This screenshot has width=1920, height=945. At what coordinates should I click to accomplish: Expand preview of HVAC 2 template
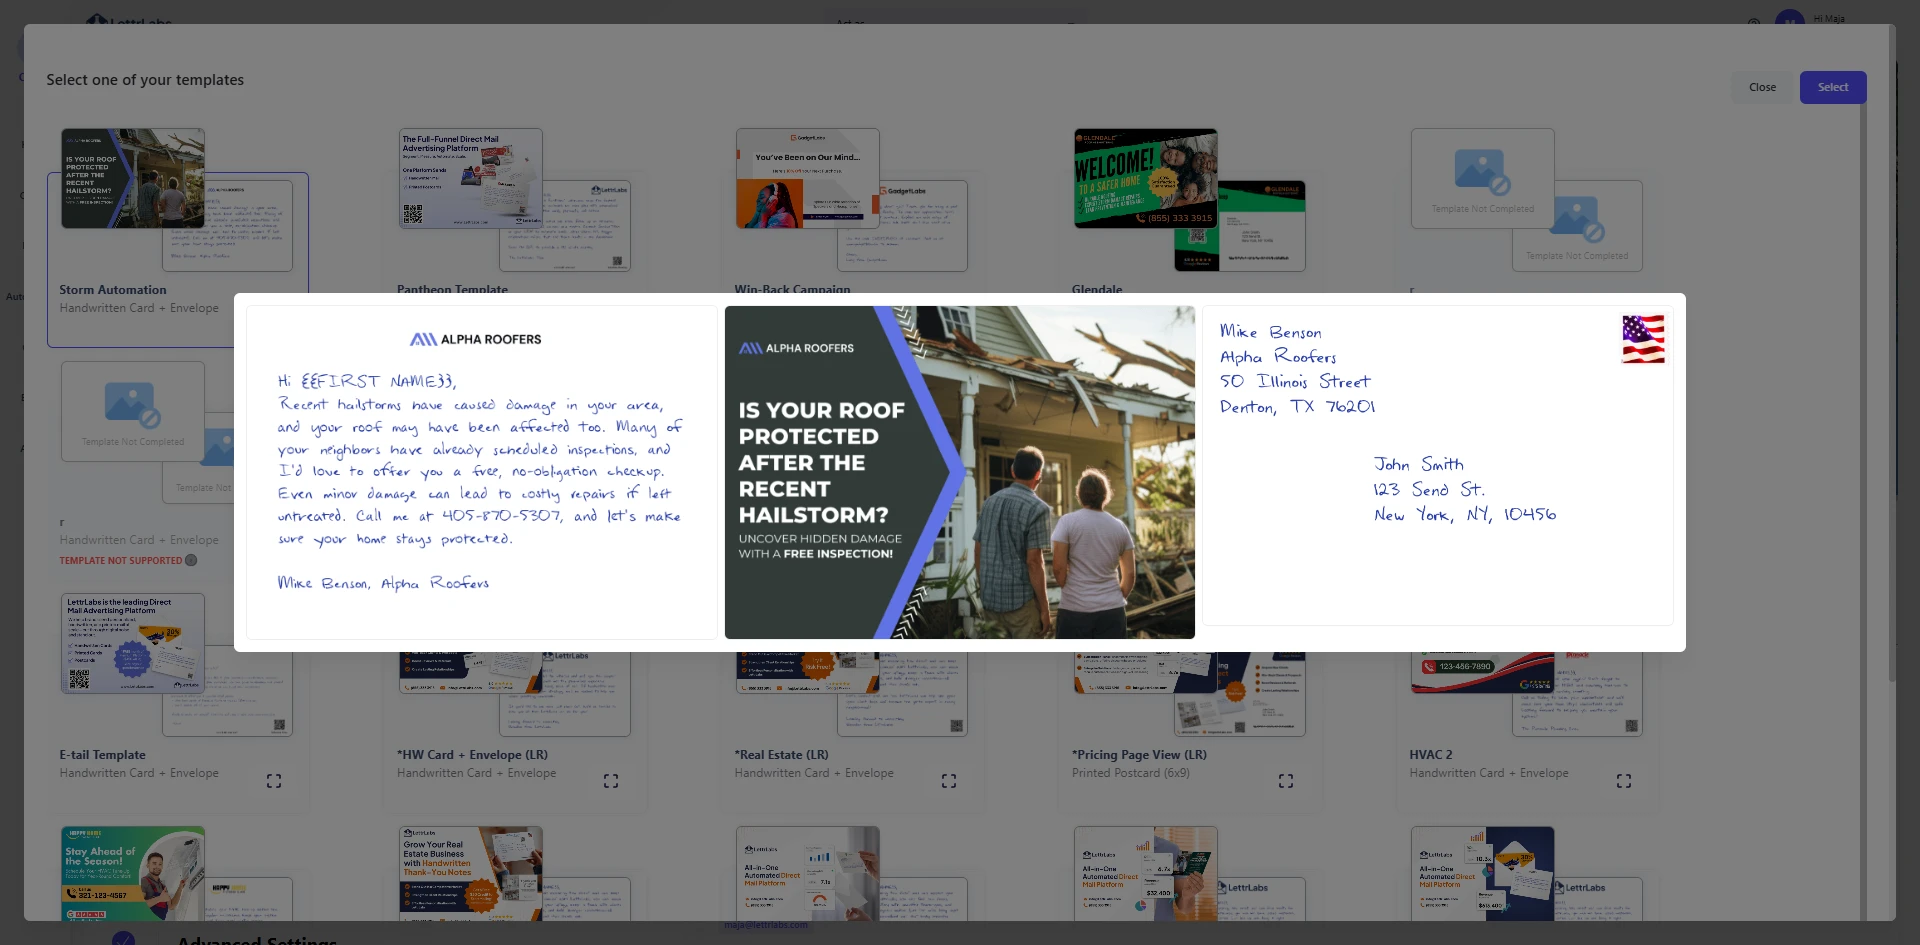1624,781
